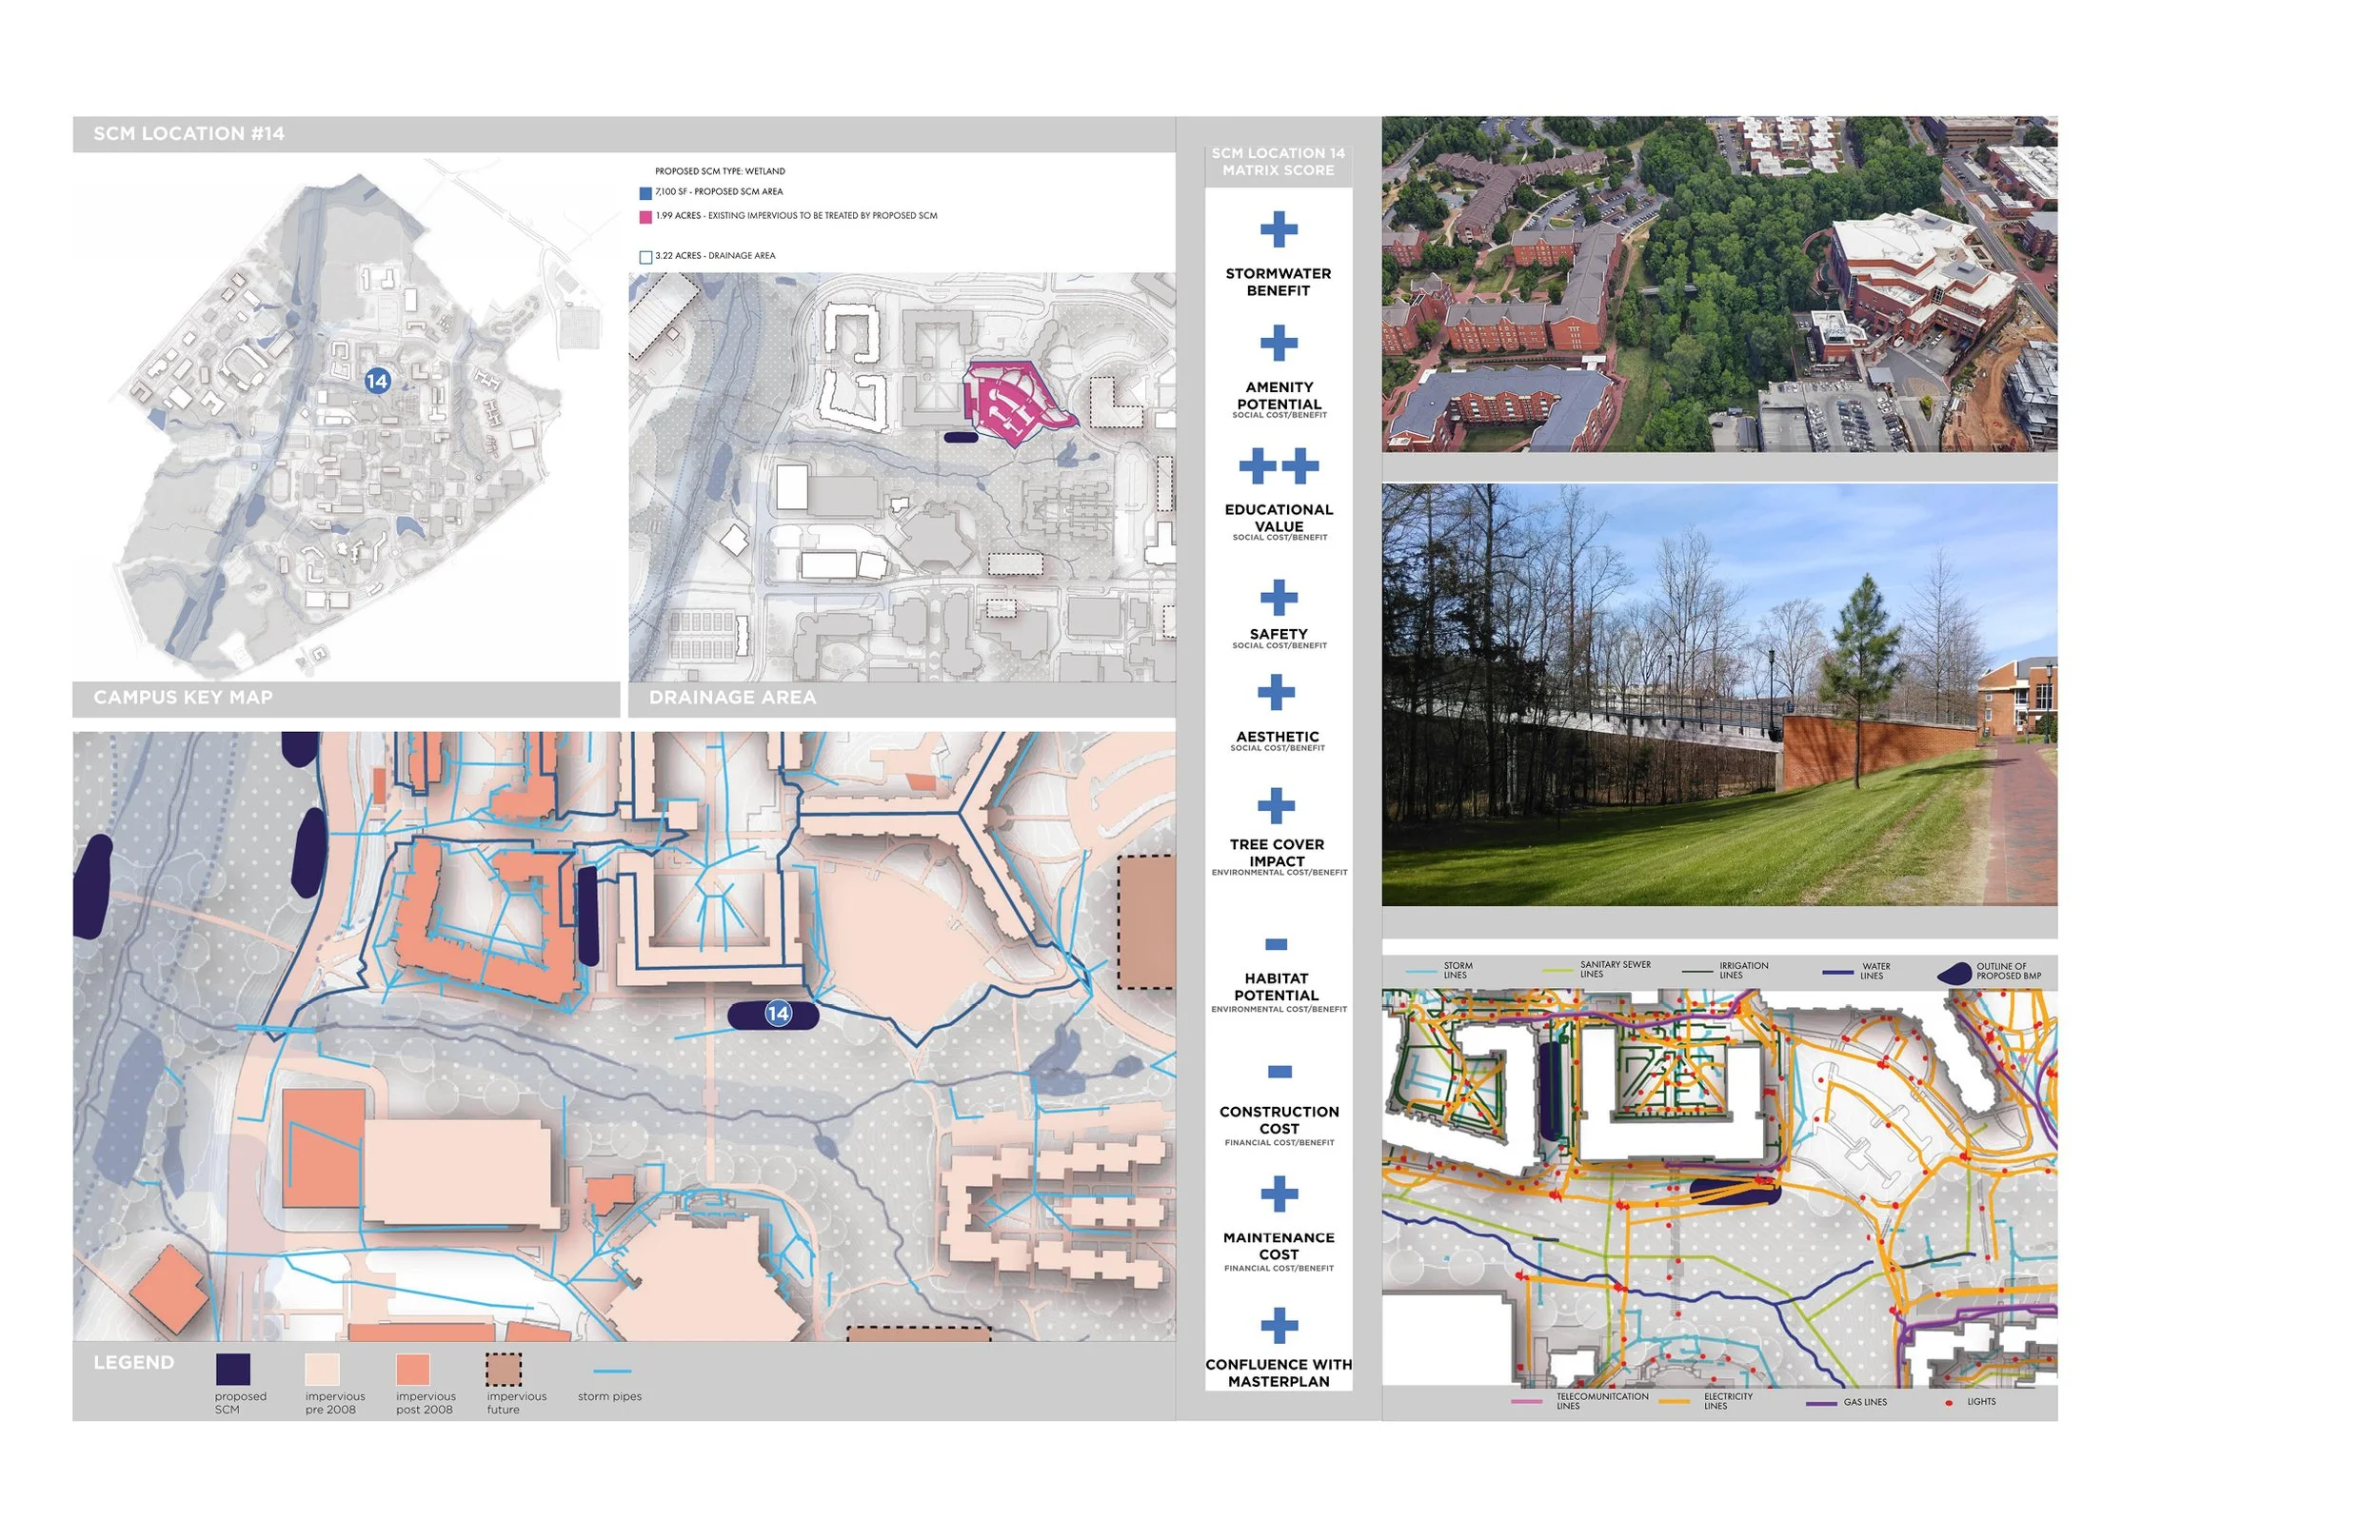Screen dimensions: 2380x1540
Task: Select the 14 badge on the utilities map
Action: 778,1013
